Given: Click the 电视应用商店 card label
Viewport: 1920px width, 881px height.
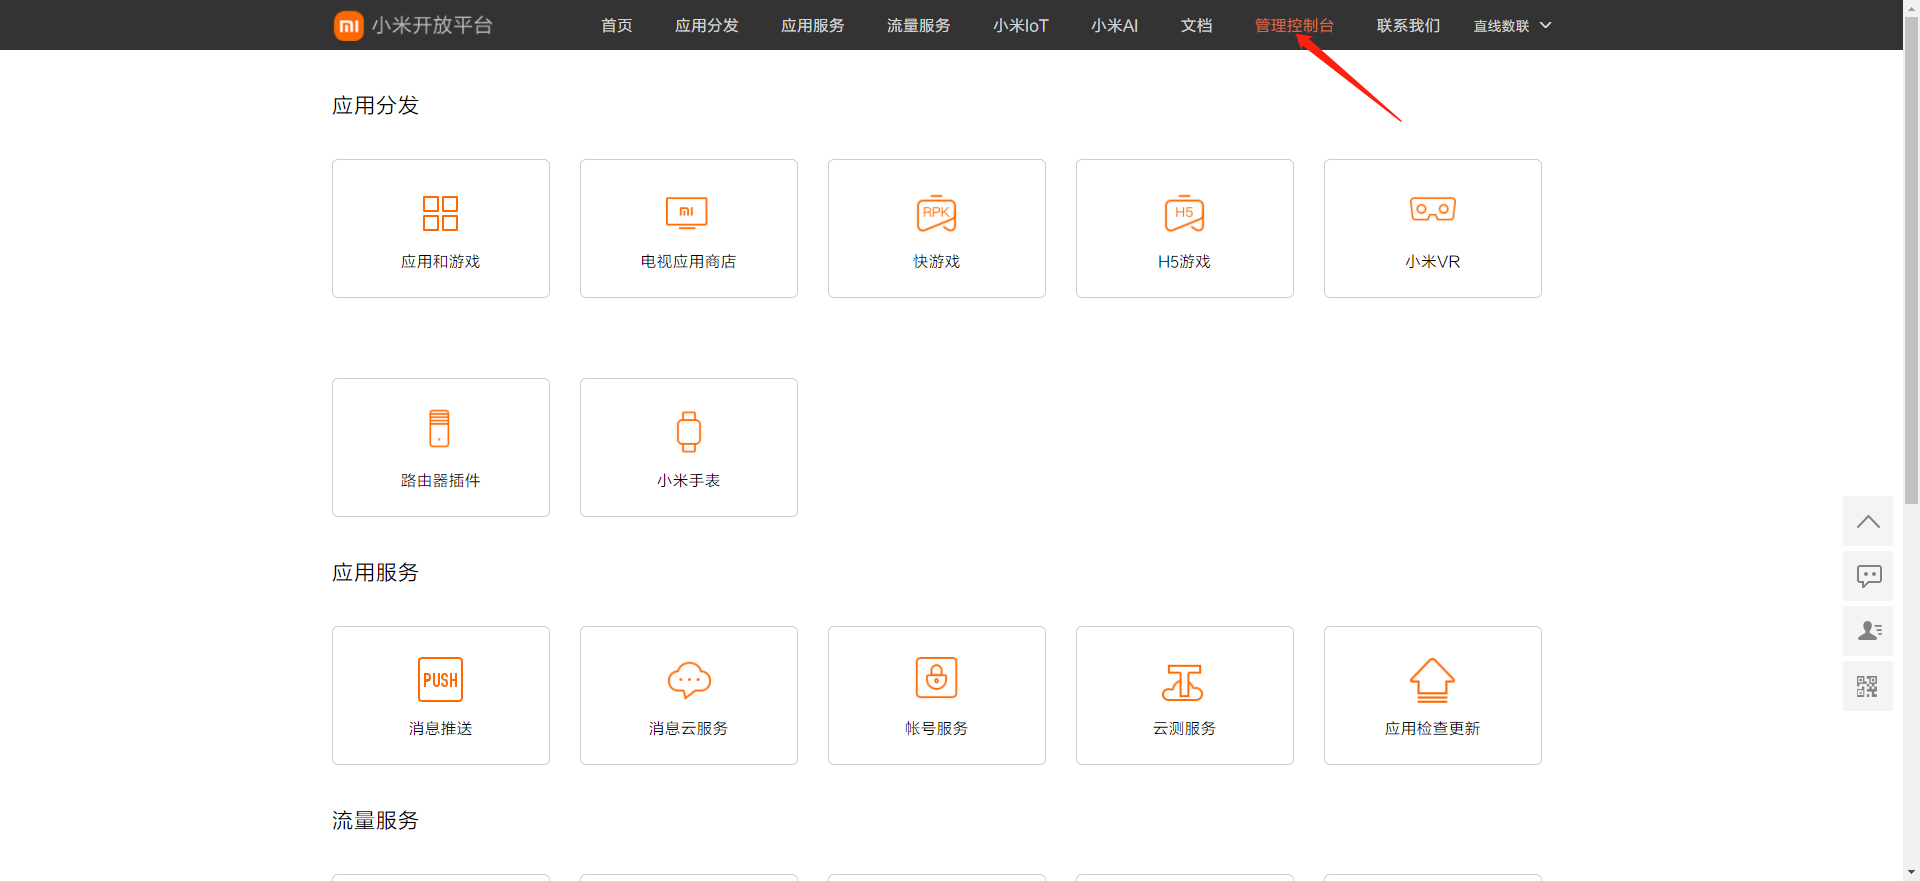Looking at the screenshot, I should click(x=689, y=261).
